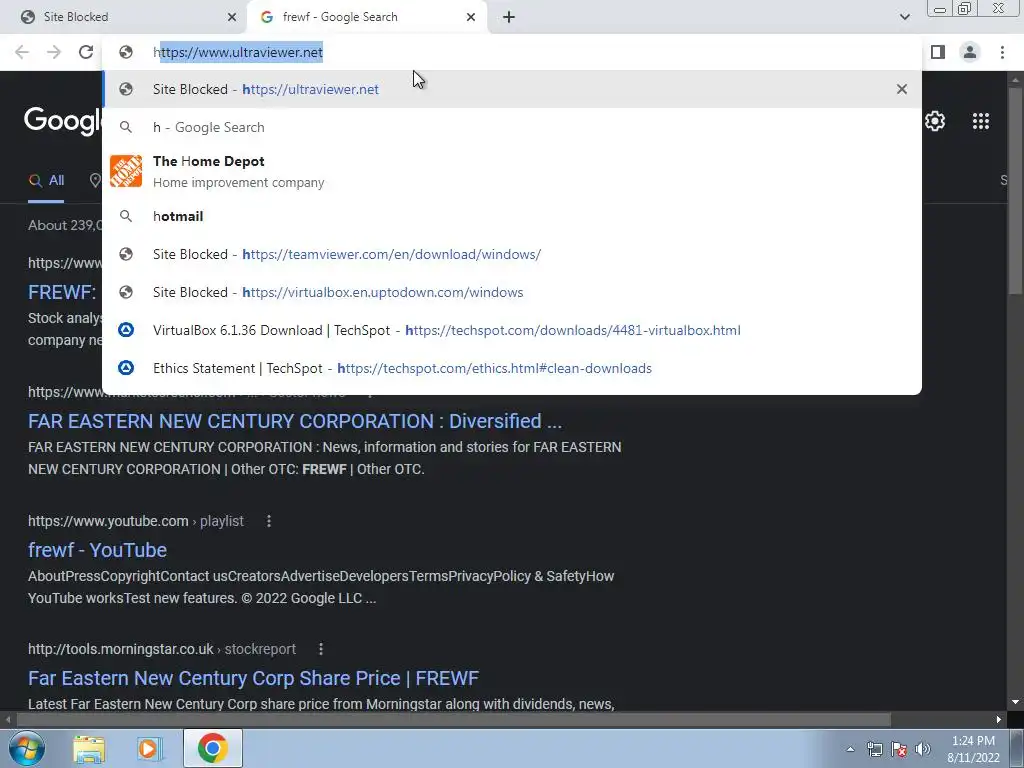Open the frewf - YouTube result
This screenshot has width=1024, height=768.
click(97, 550)
